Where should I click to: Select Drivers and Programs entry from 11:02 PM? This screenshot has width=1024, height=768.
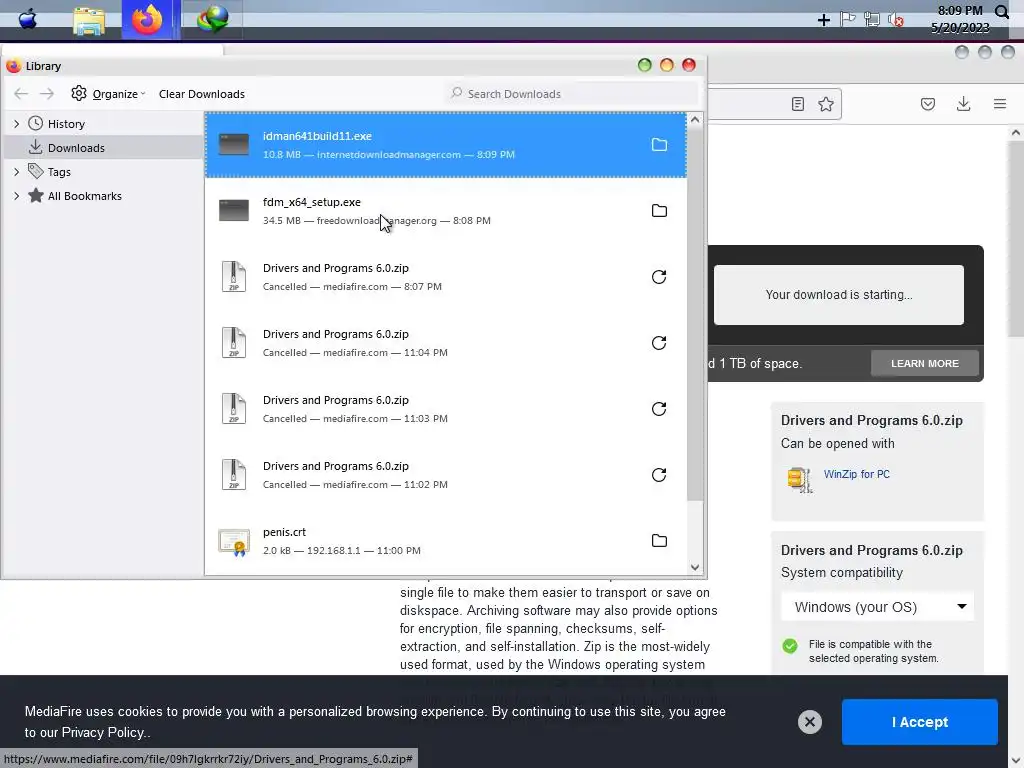coord(446,475)
